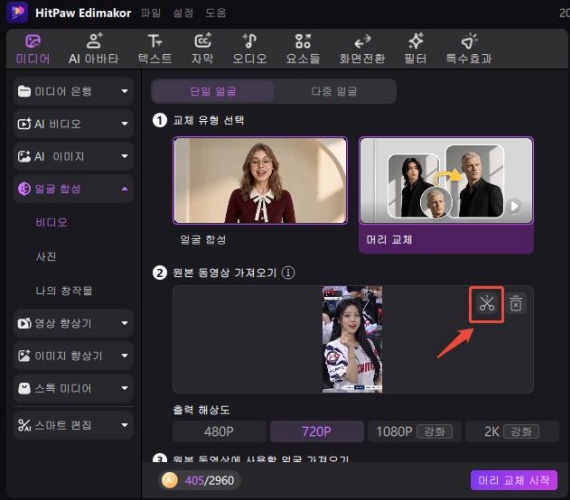Delete imported video with trash icon

pos(515,304)
